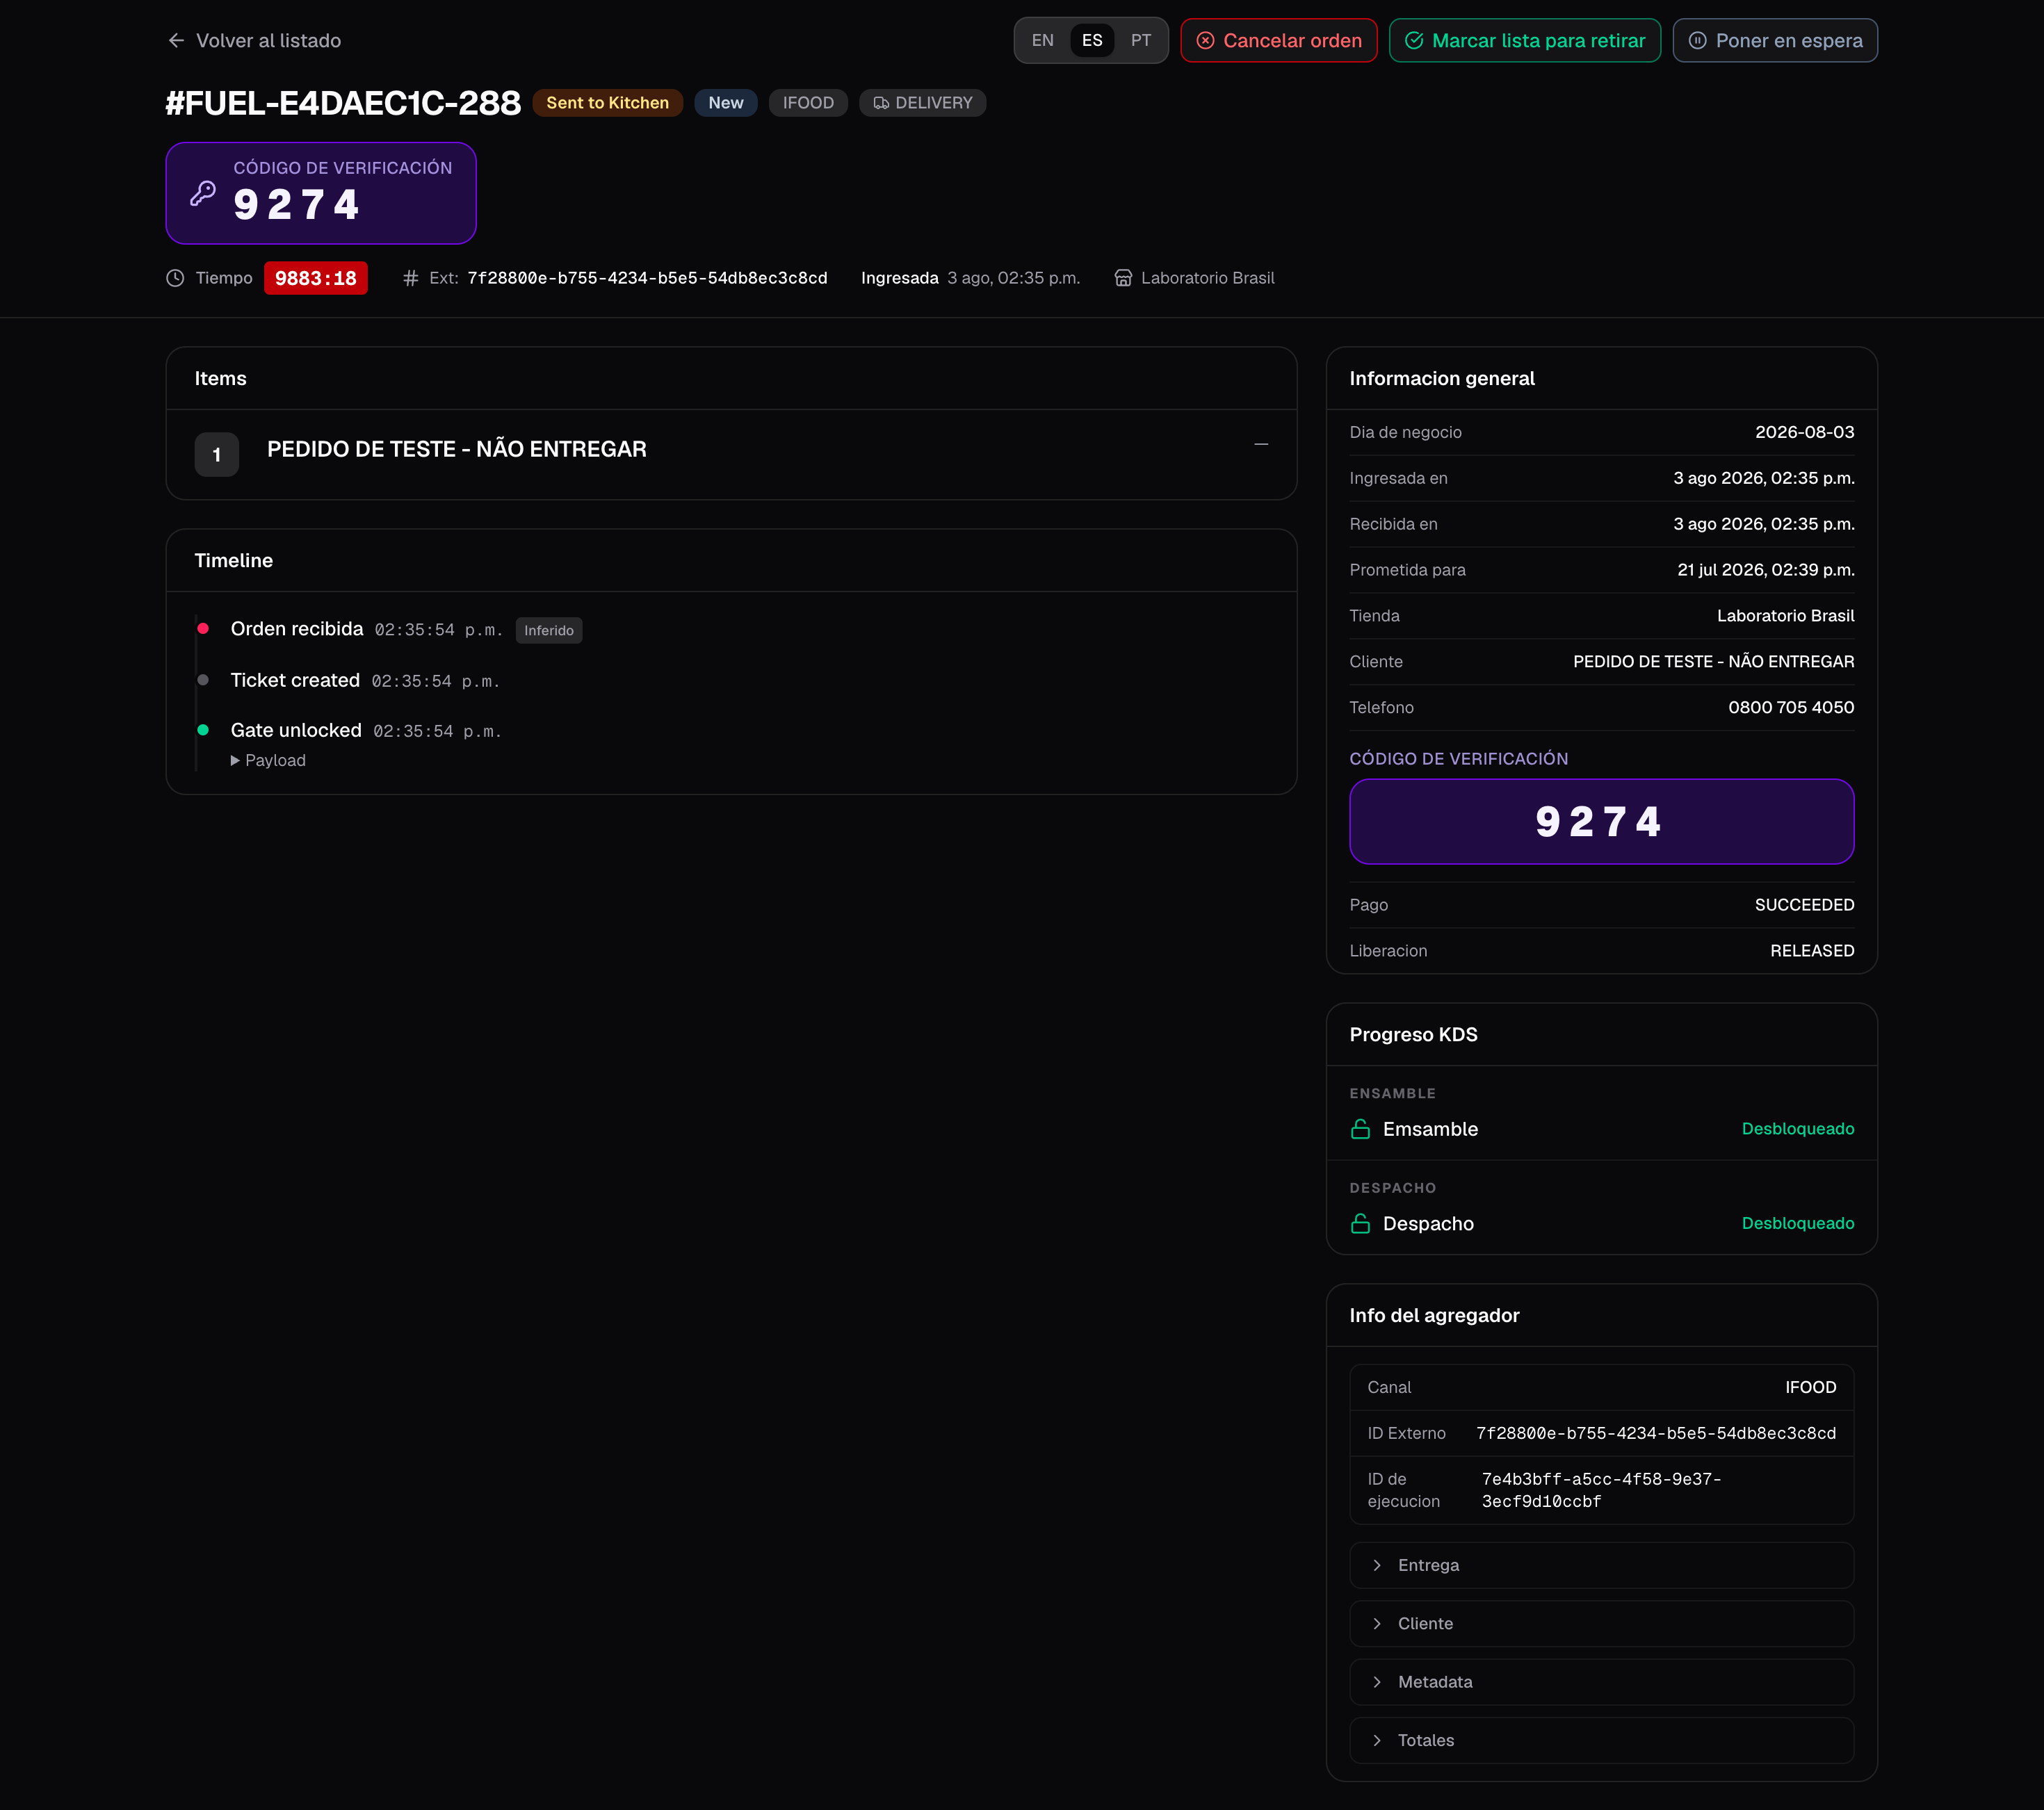
Task: Click the Inferido tag
Action: pos(549,630)
